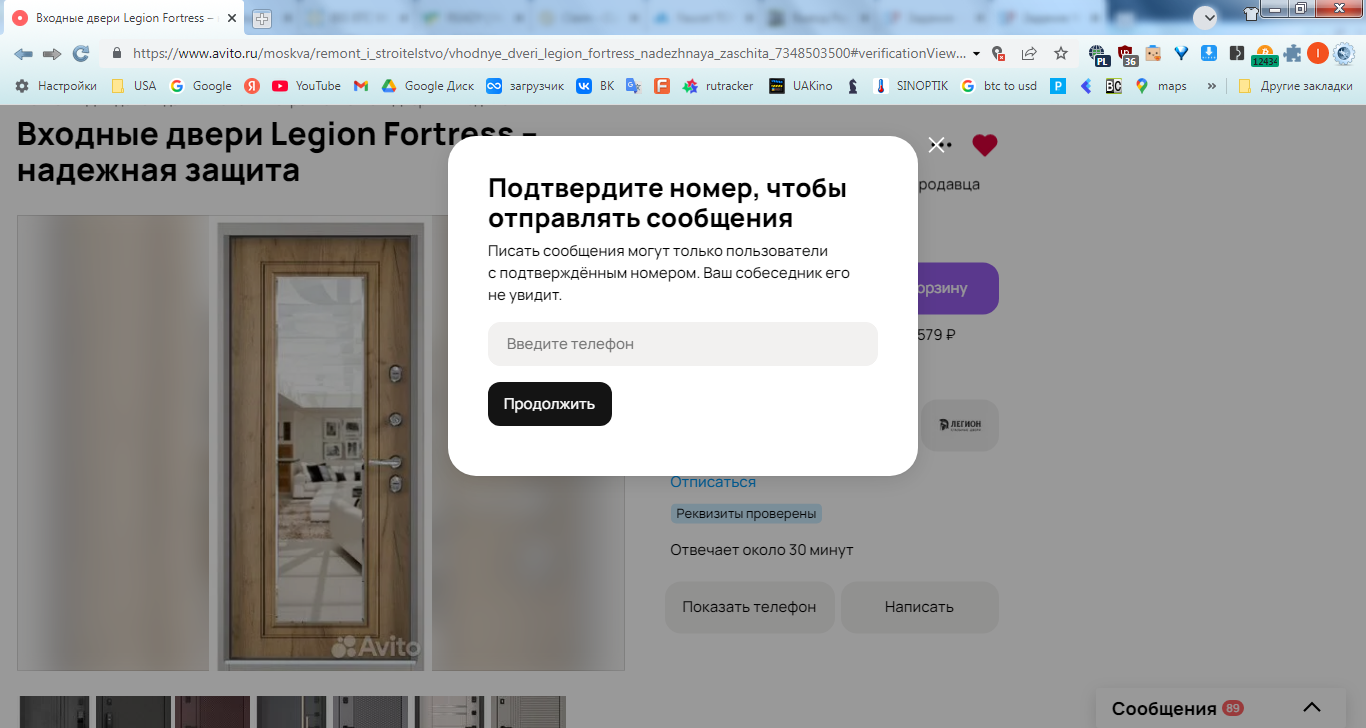The height and width of the screenshot is (728, 1366).
Task: Open the USA bookmarks folder
Action: [x=134, y=86]
